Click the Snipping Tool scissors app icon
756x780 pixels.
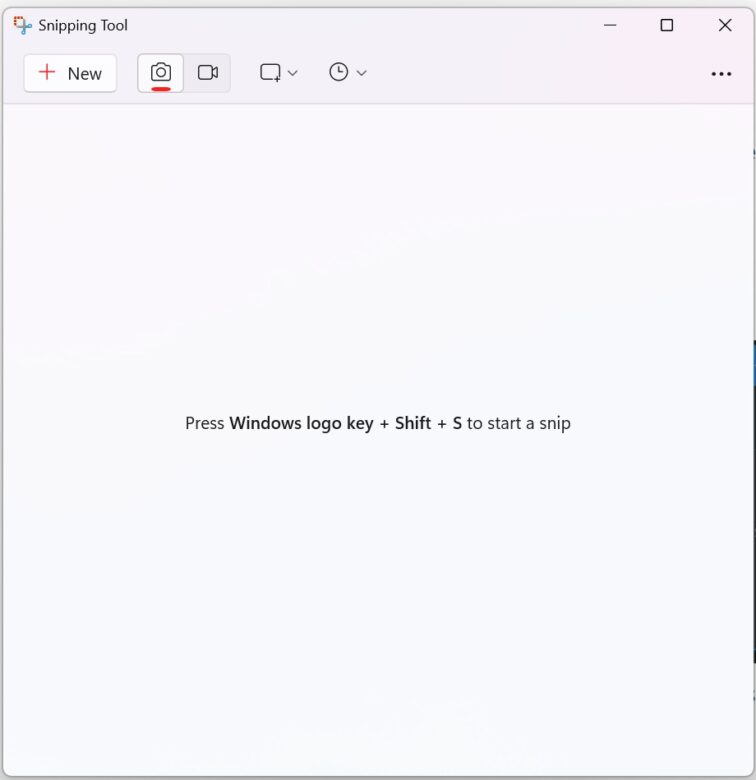tap(22, 25)
